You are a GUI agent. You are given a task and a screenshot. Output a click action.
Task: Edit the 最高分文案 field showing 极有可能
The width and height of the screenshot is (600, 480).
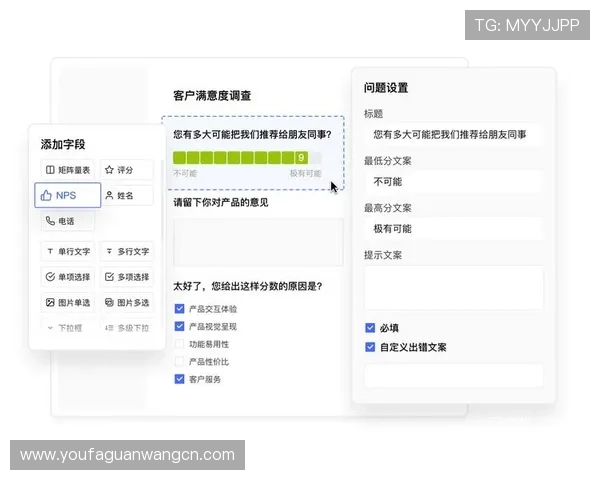[454, 229]
